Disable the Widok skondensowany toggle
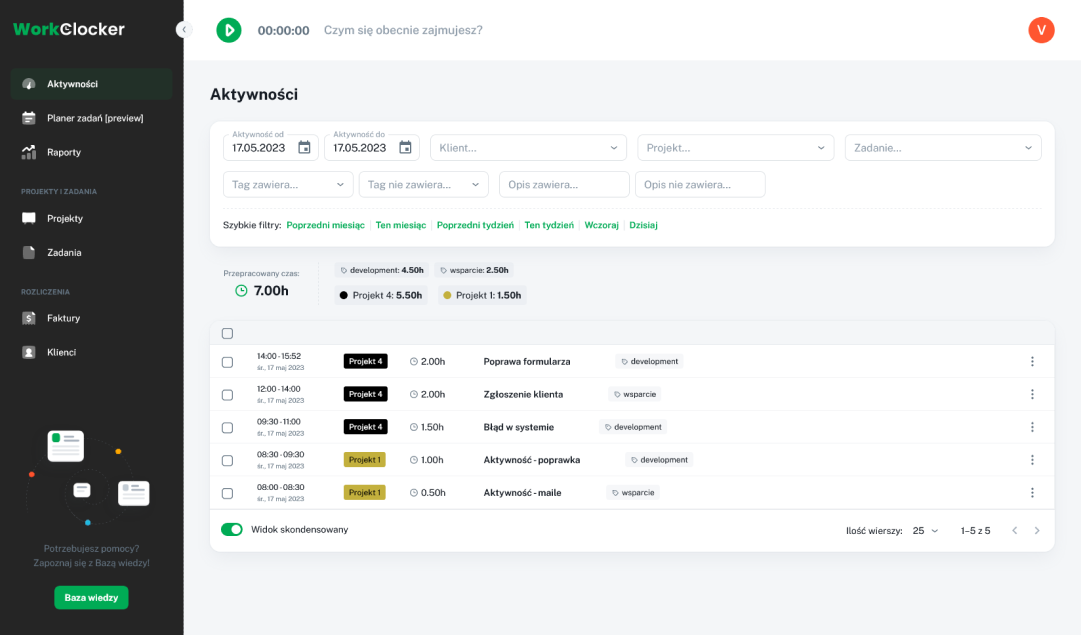The height and width of the screenshot is (635, 1081). pos(232,529)
